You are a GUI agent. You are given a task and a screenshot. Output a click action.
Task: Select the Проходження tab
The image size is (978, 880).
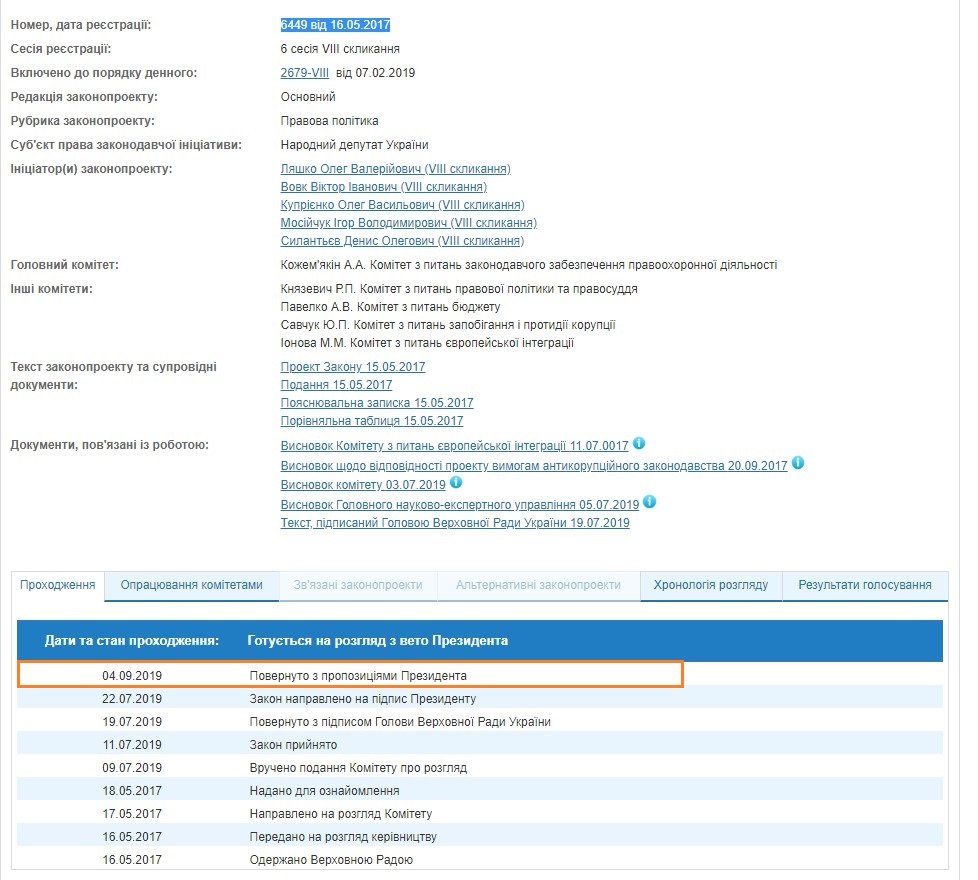(x=58, y=585)
